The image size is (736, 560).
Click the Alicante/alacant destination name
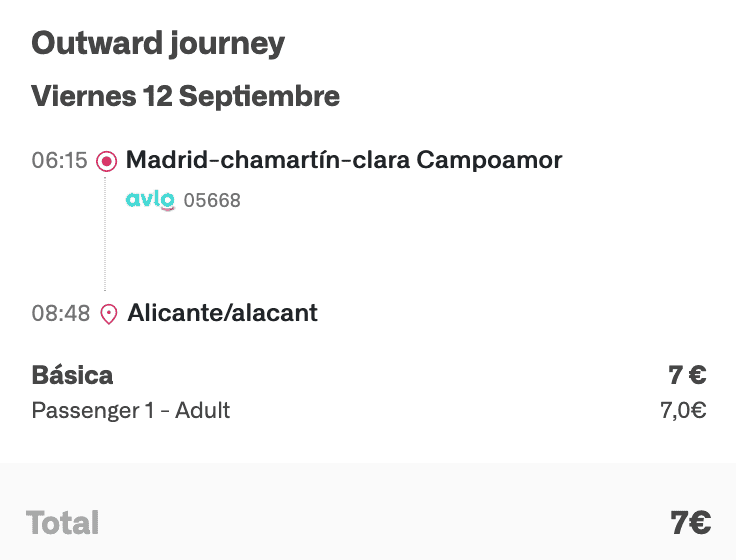pyautogui.click(x=222, y=313)
